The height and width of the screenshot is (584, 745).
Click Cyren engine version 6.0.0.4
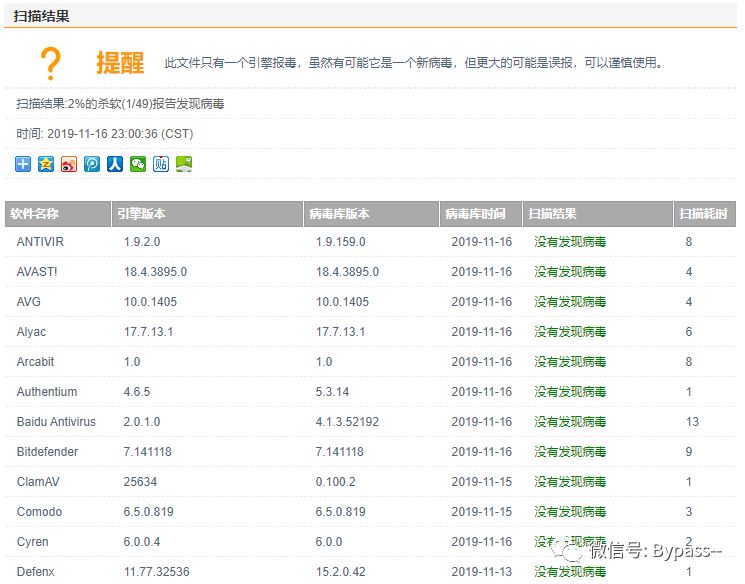point(142,542)
